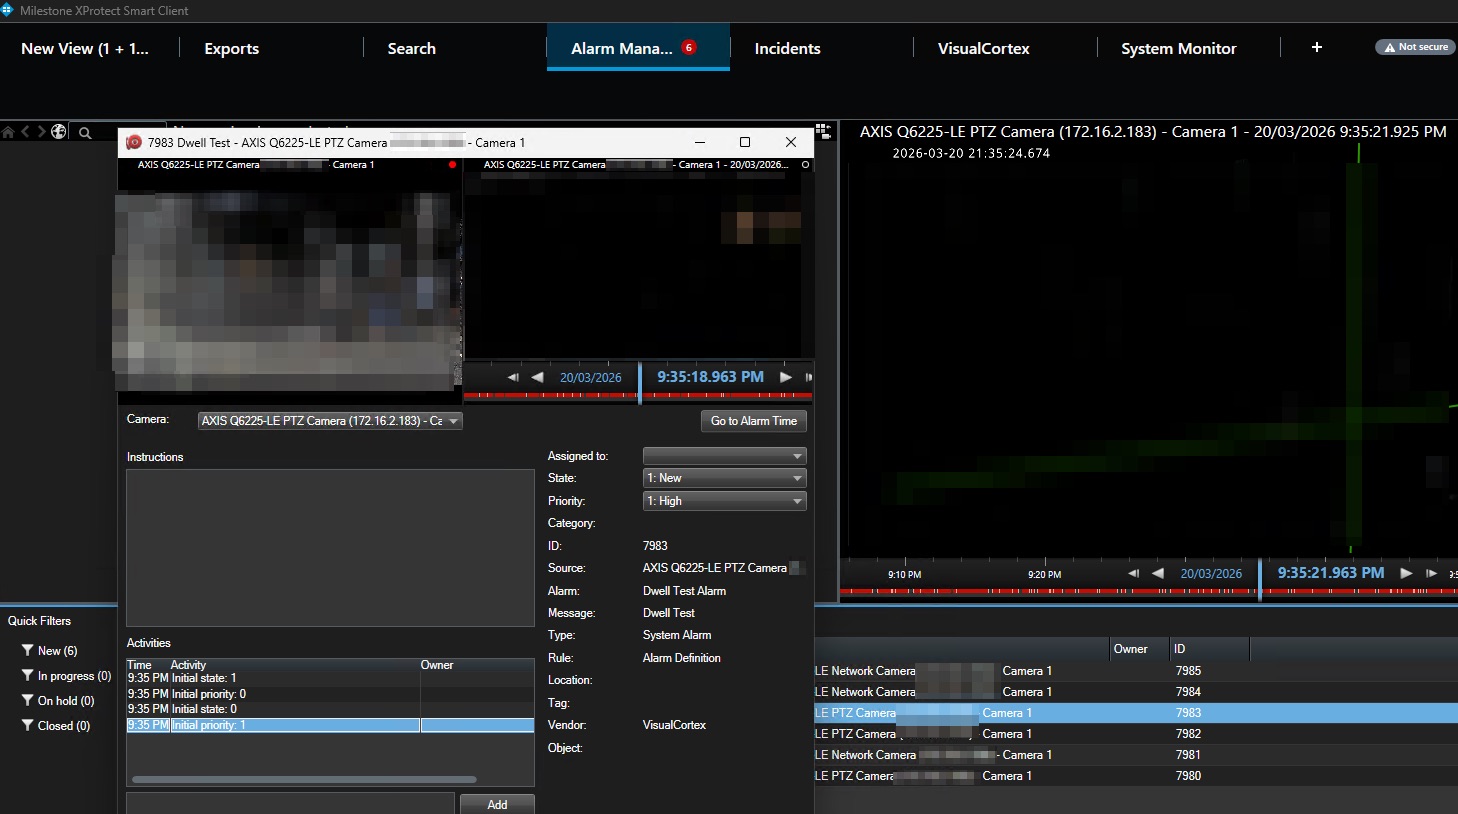The image size is (1458, 814).
Task: Select alarm row with ID 7981
Action: click(1136, 755)
